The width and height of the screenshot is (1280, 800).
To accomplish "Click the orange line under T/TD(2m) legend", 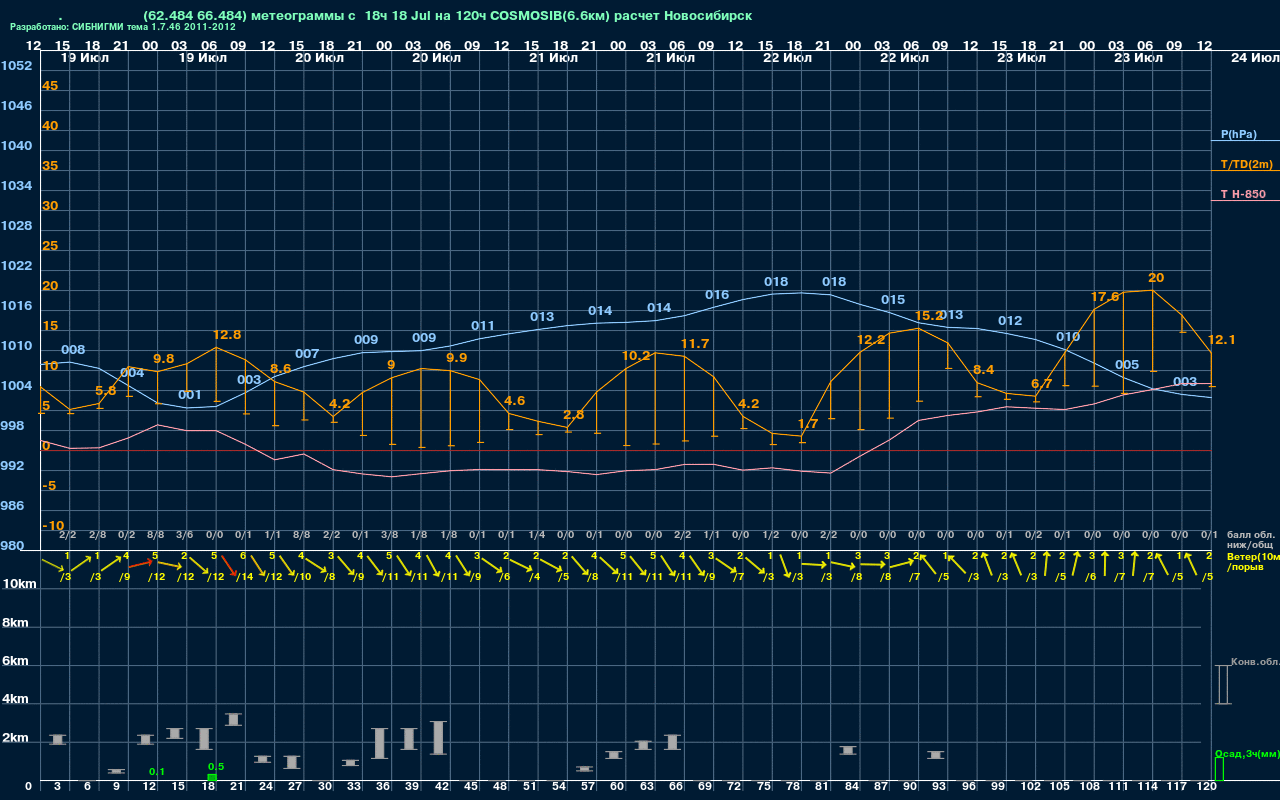I will click(x=1245, y=171).
